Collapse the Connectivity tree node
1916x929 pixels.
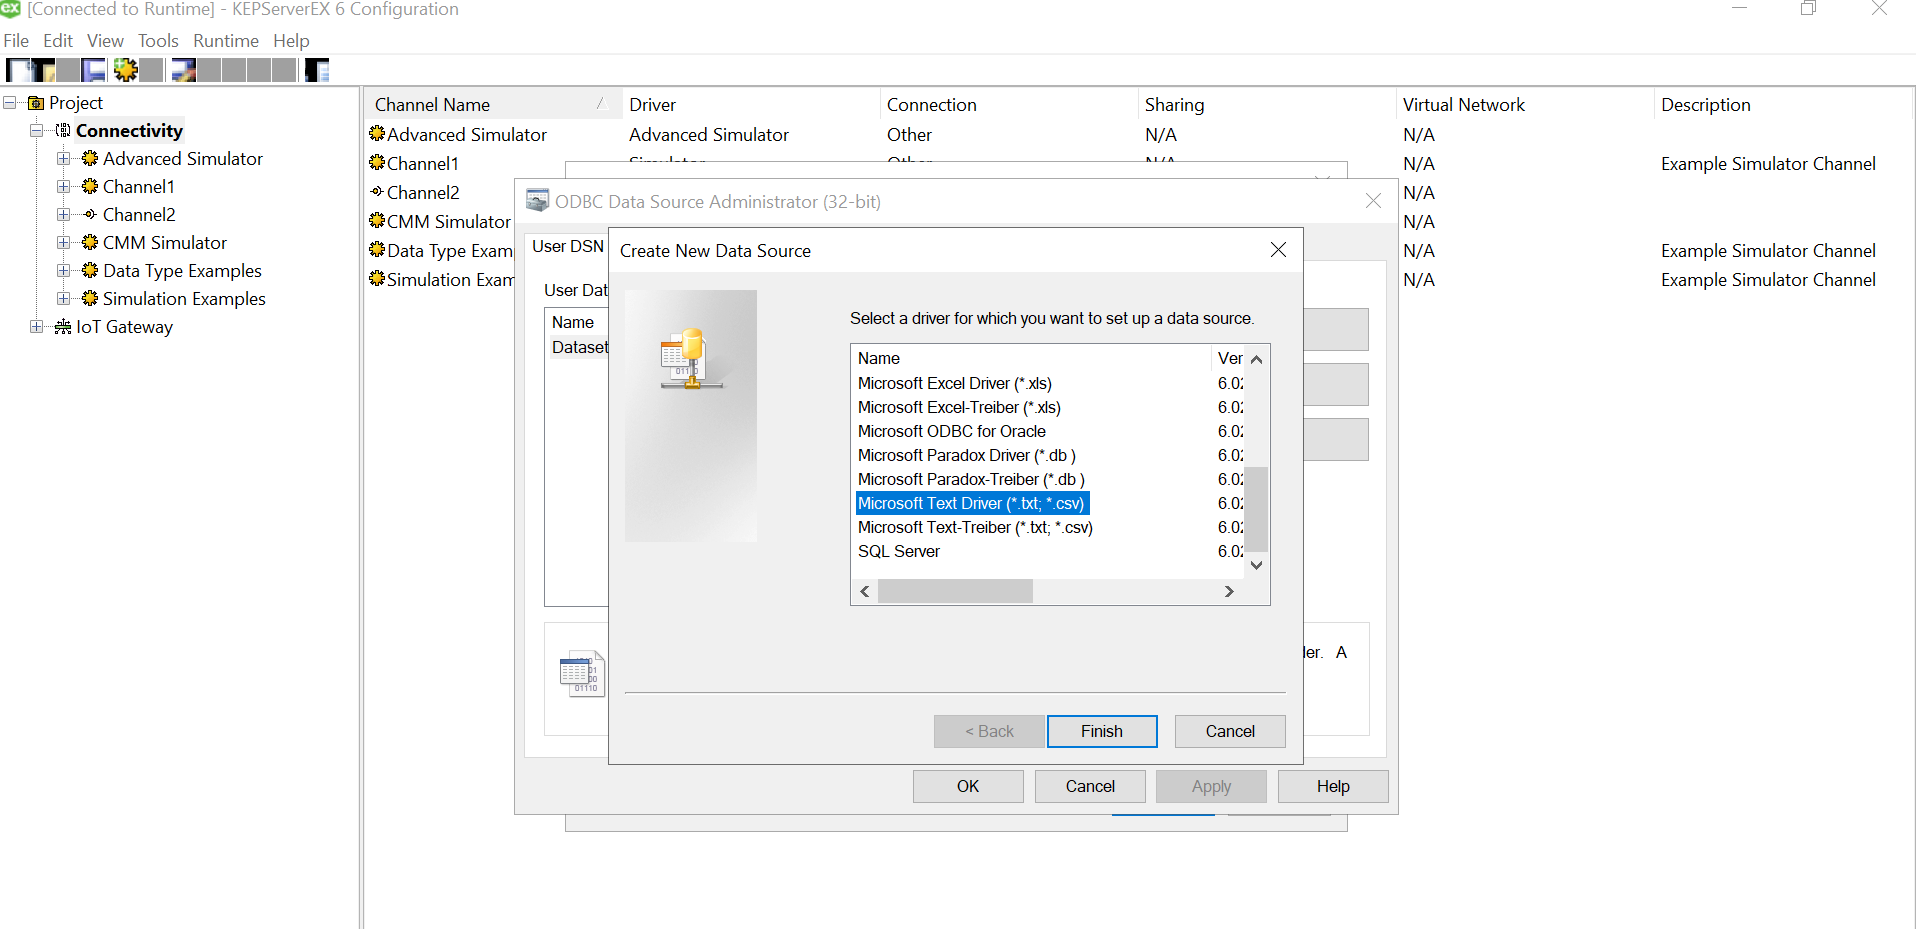coord(36,131)
